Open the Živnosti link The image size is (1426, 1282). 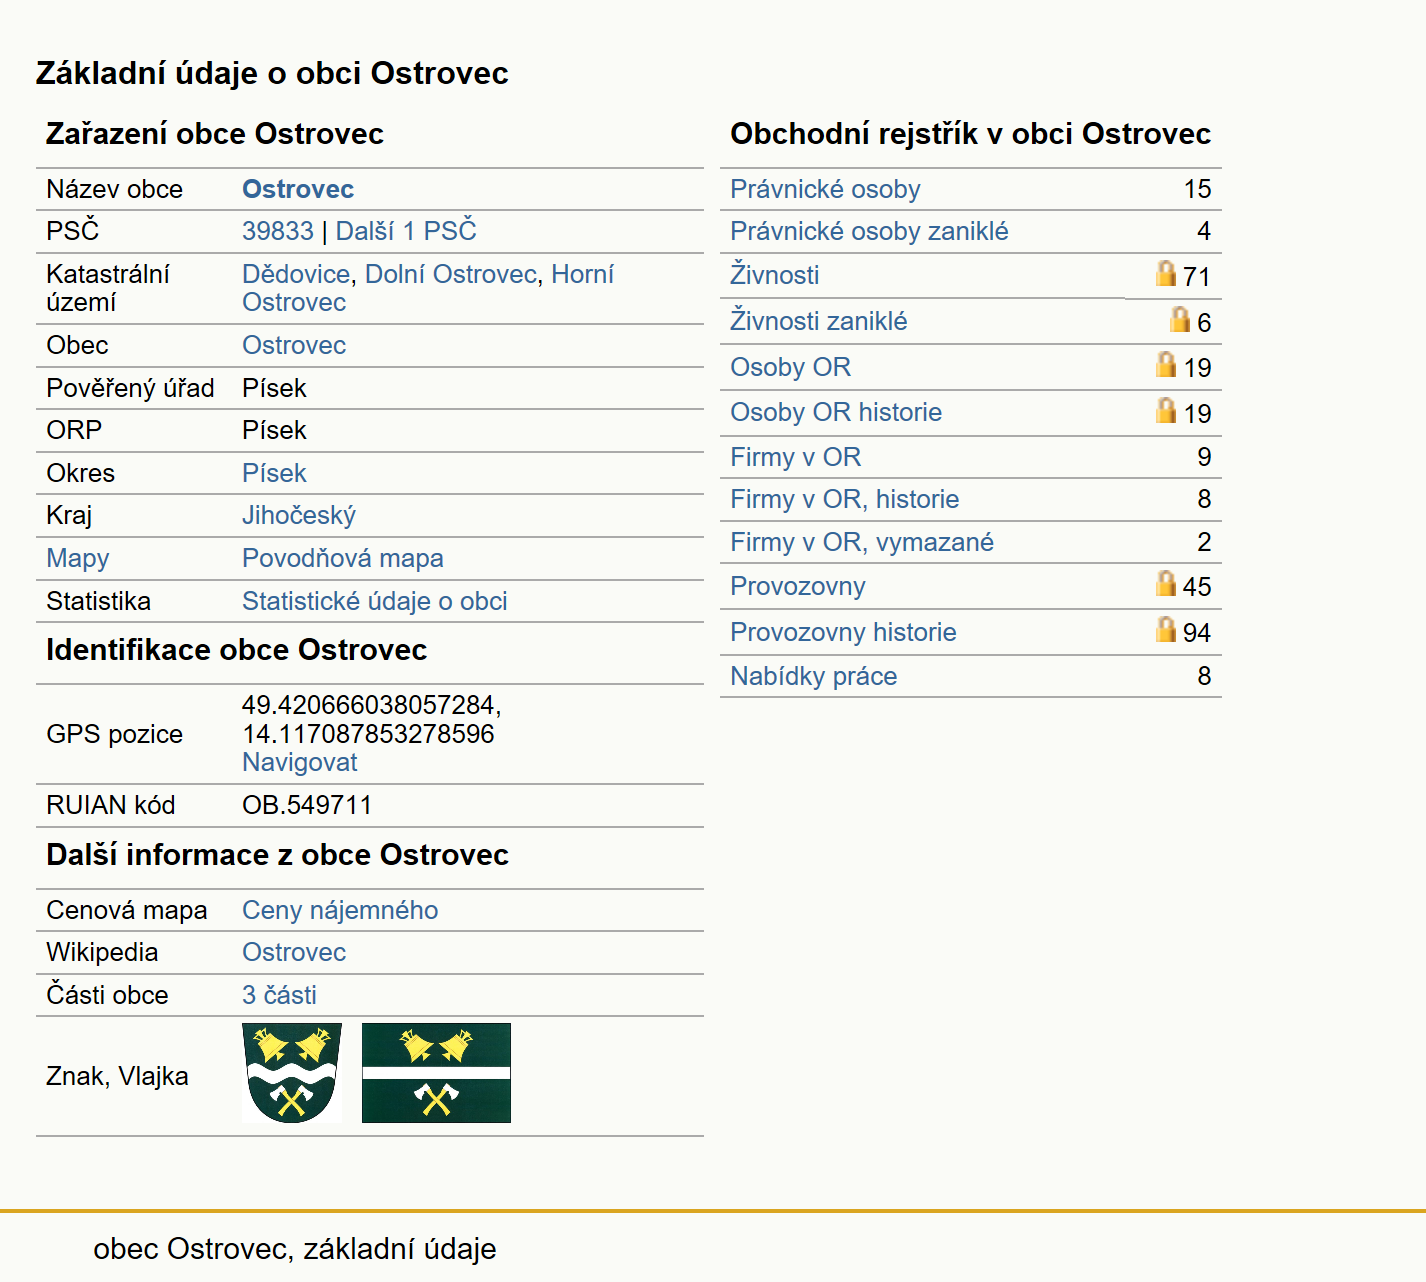tap(775, 275)
